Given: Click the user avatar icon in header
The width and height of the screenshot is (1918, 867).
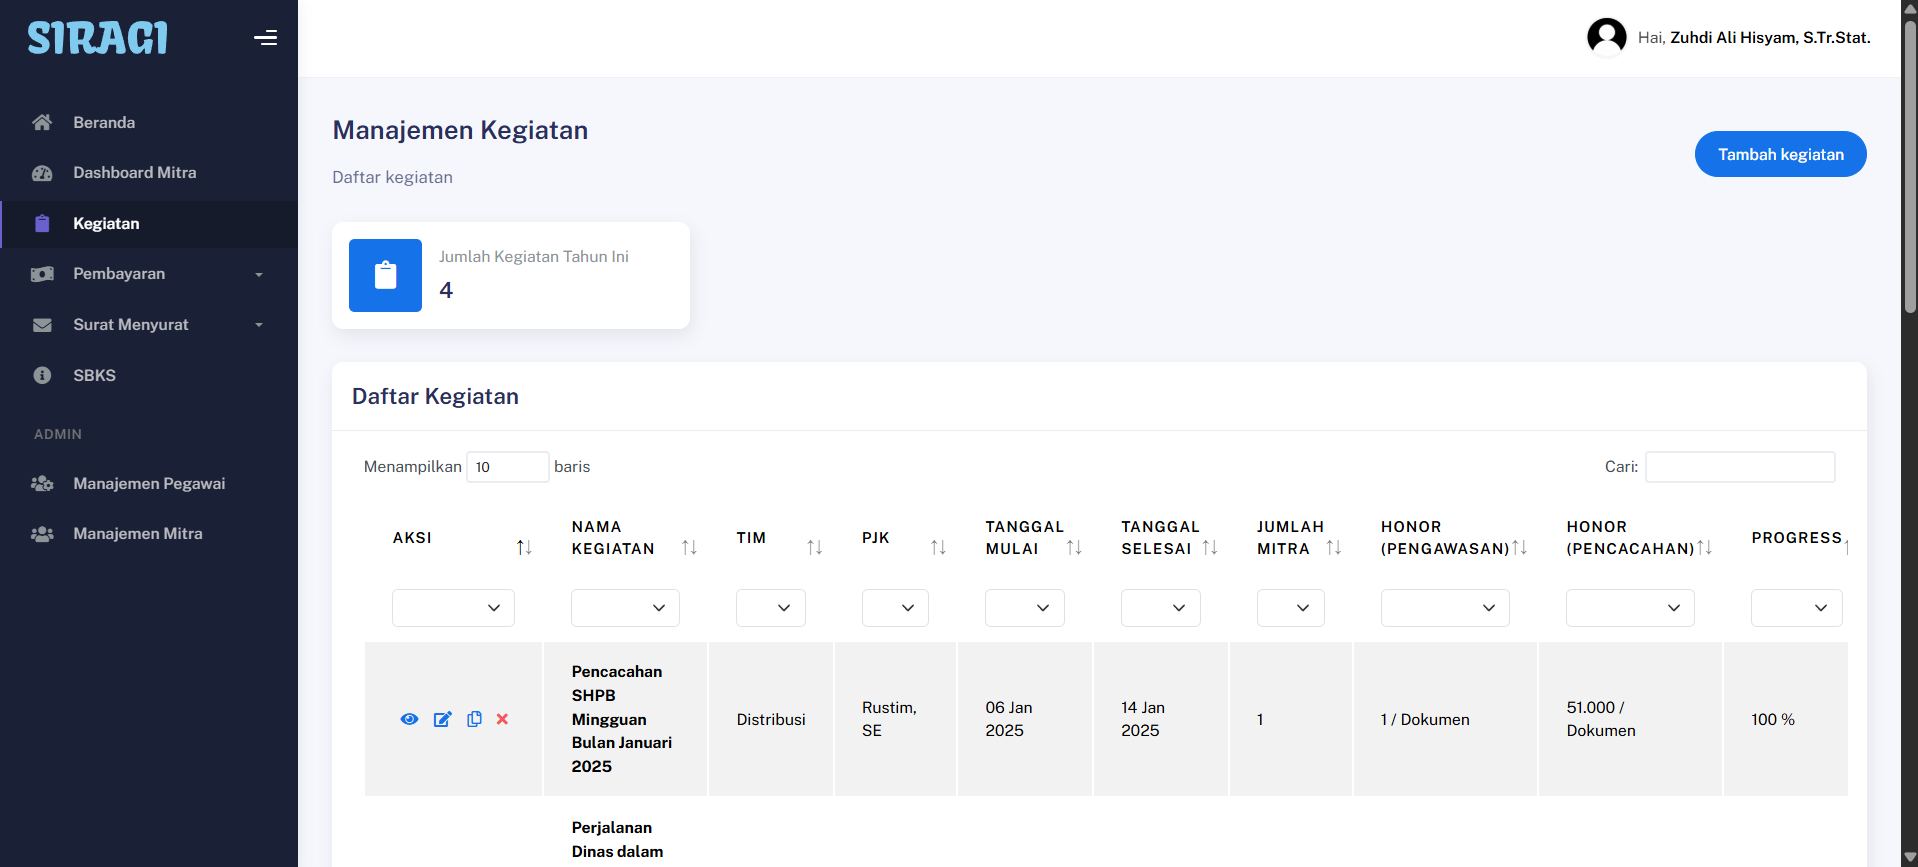Looking at the screenshot, I should (x=1606, y=38).
